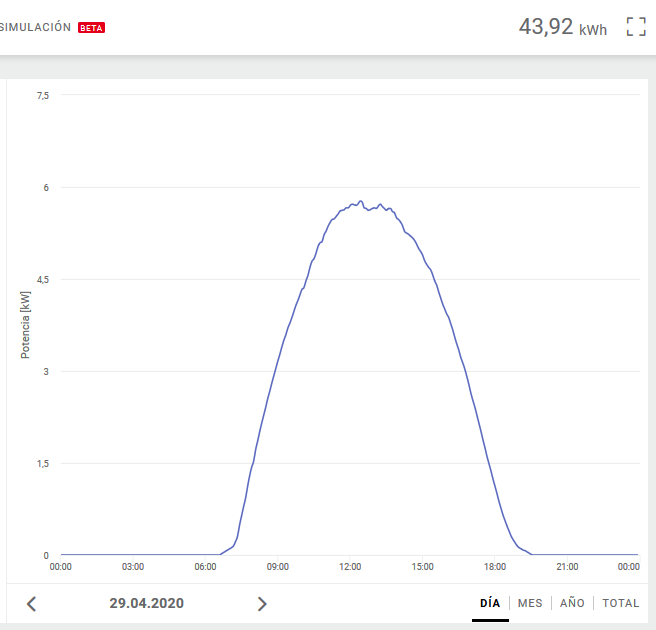
Task: Click the 09:00 time axis label
Action: point(278,567)
